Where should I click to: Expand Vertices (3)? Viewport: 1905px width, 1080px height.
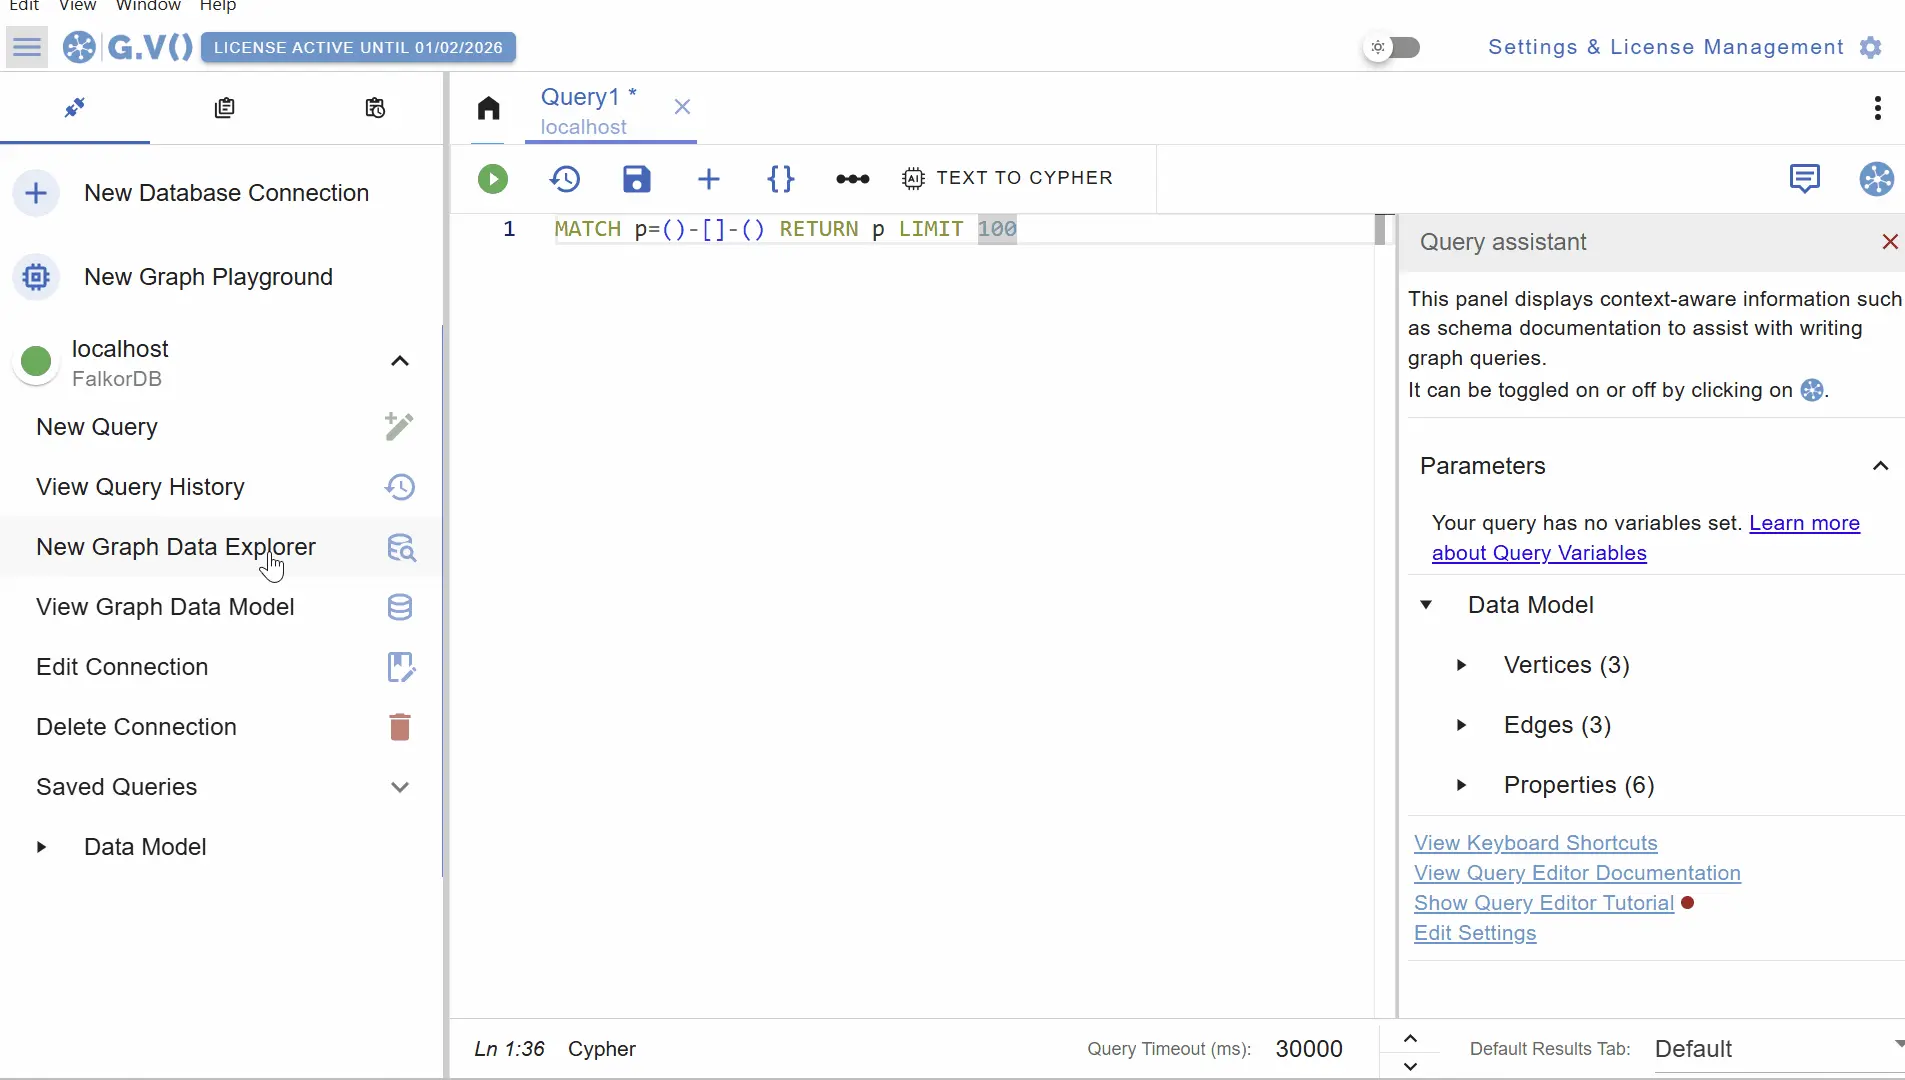coord(1461,665)
